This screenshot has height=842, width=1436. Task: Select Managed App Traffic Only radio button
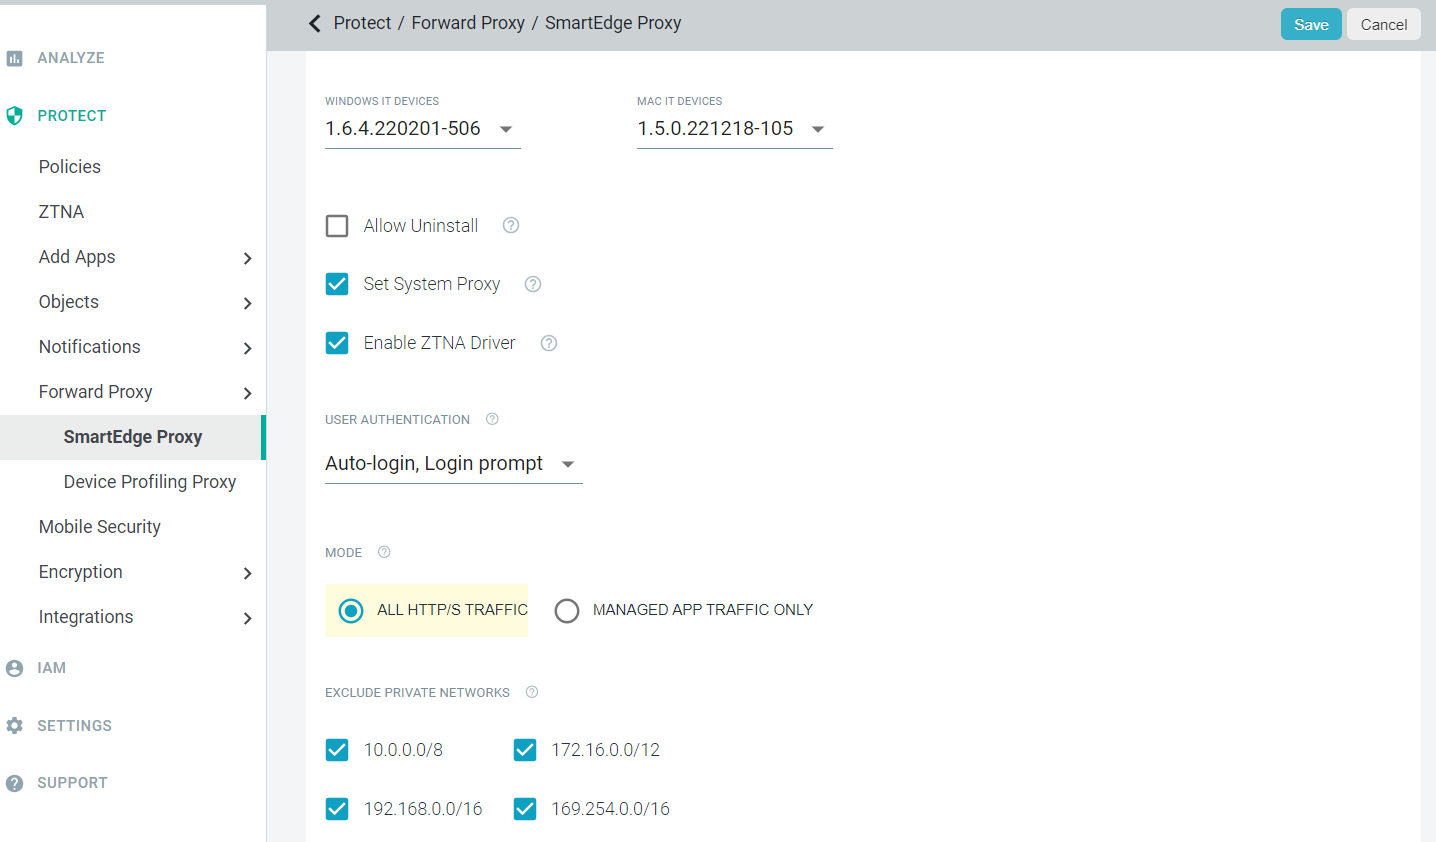[567, 610]
